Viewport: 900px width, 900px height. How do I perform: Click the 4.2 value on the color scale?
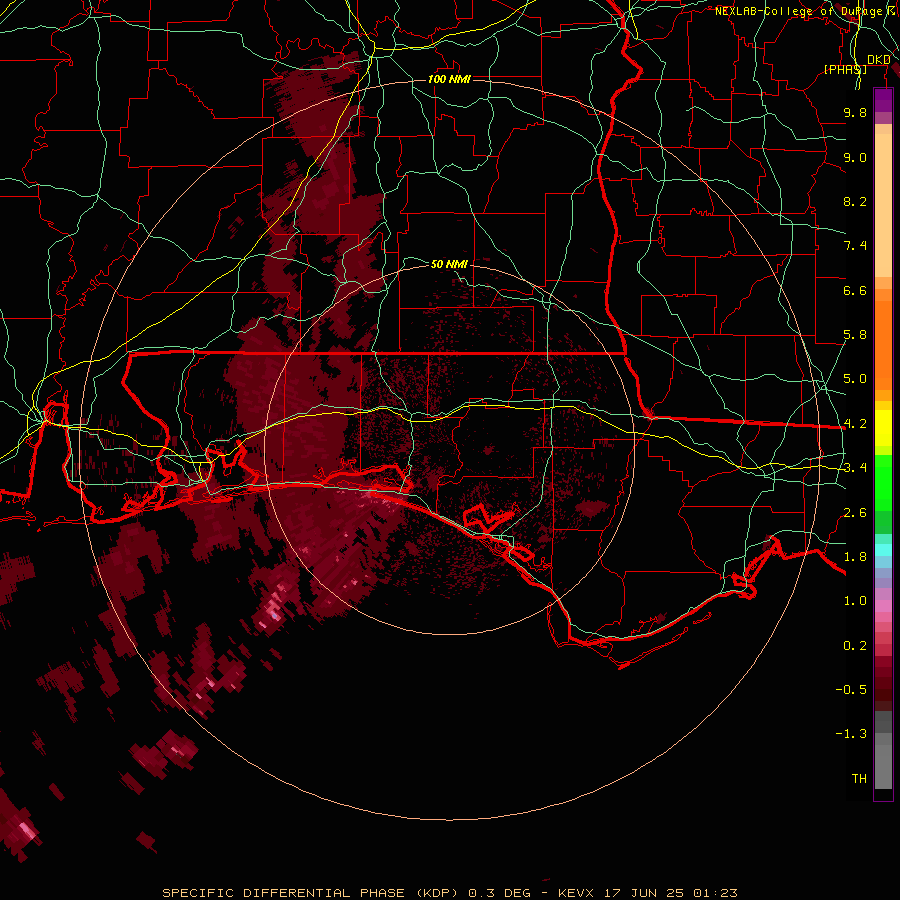tap(855, 424)
